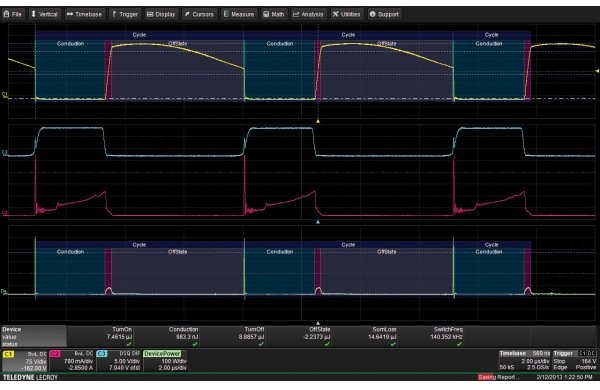Select the SwitchFreq value 140.352 kHz
Screen dimensions: 600x390
[447, 337]
